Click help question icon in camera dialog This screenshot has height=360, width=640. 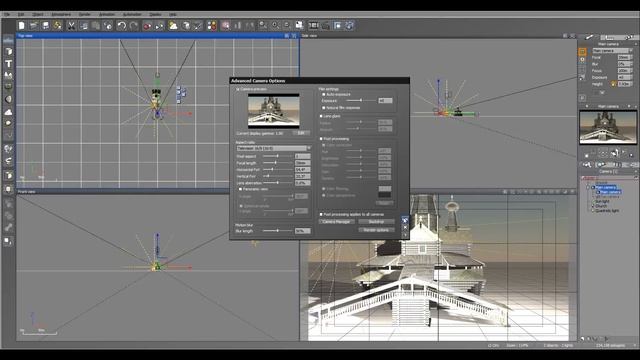coord(405,235)
